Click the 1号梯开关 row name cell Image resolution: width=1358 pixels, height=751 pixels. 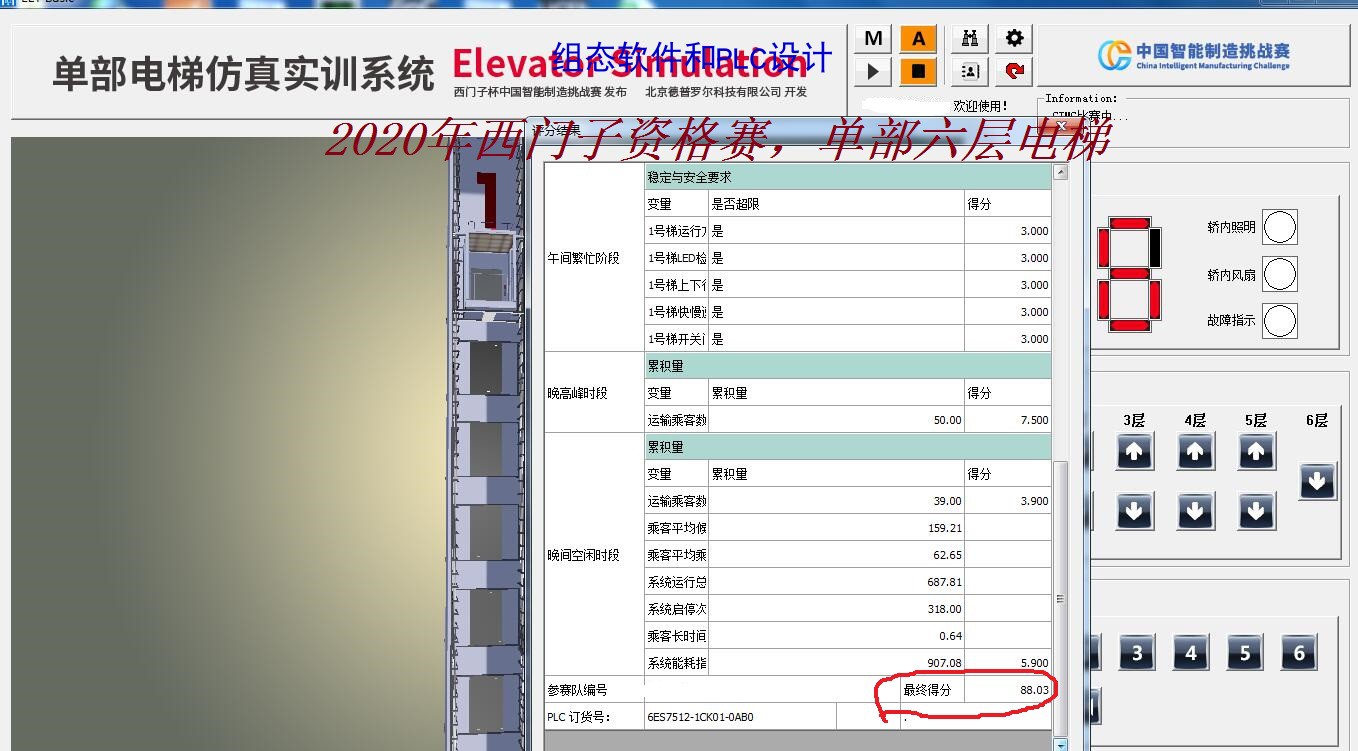pos(677,339)
